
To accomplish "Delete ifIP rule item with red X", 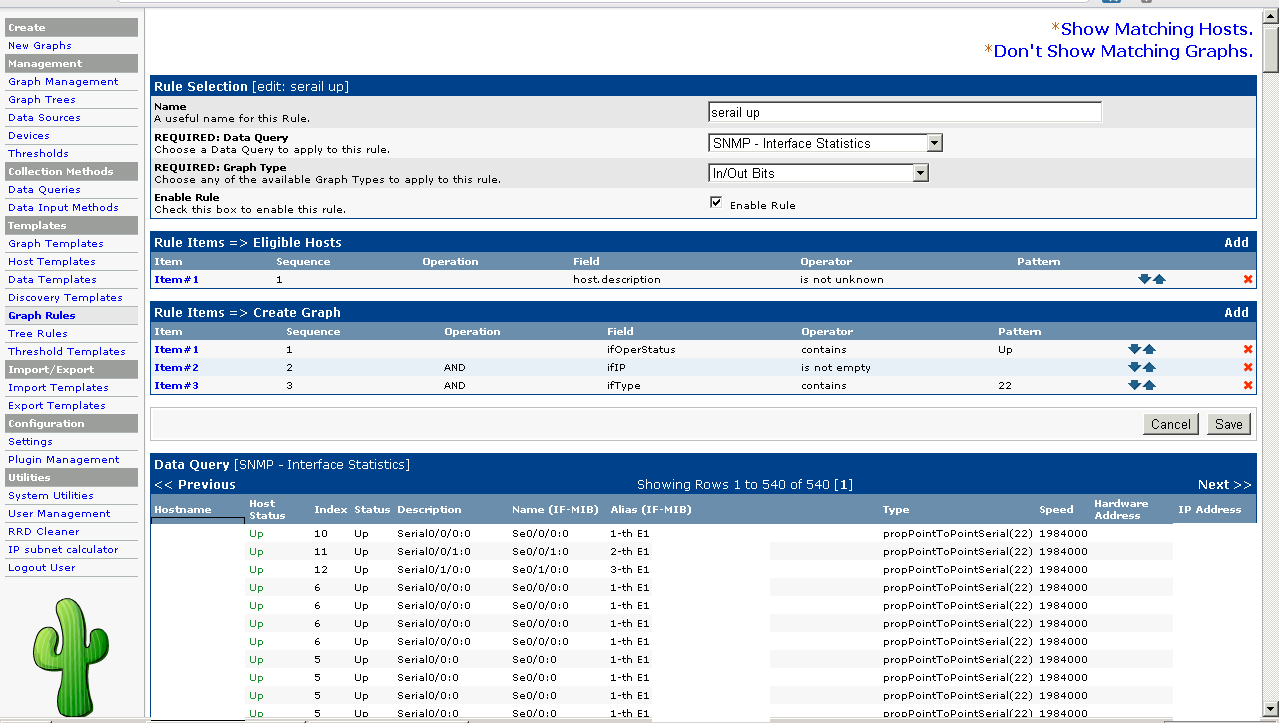I will pyautogui.click(x=1248, y=368).
